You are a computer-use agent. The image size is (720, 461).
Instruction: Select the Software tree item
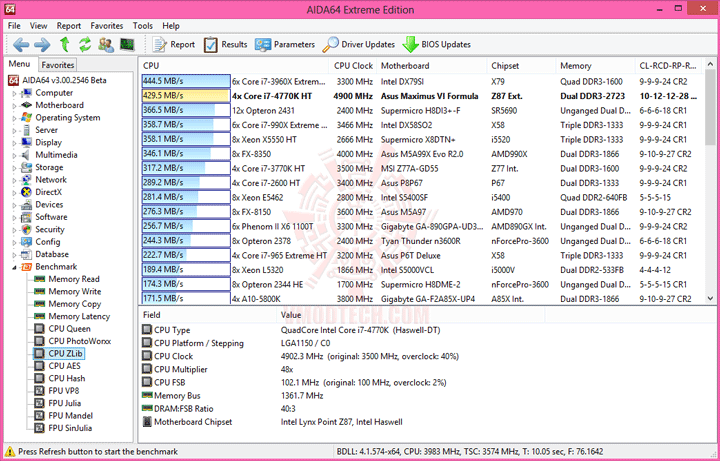click(x=51, y=217)
